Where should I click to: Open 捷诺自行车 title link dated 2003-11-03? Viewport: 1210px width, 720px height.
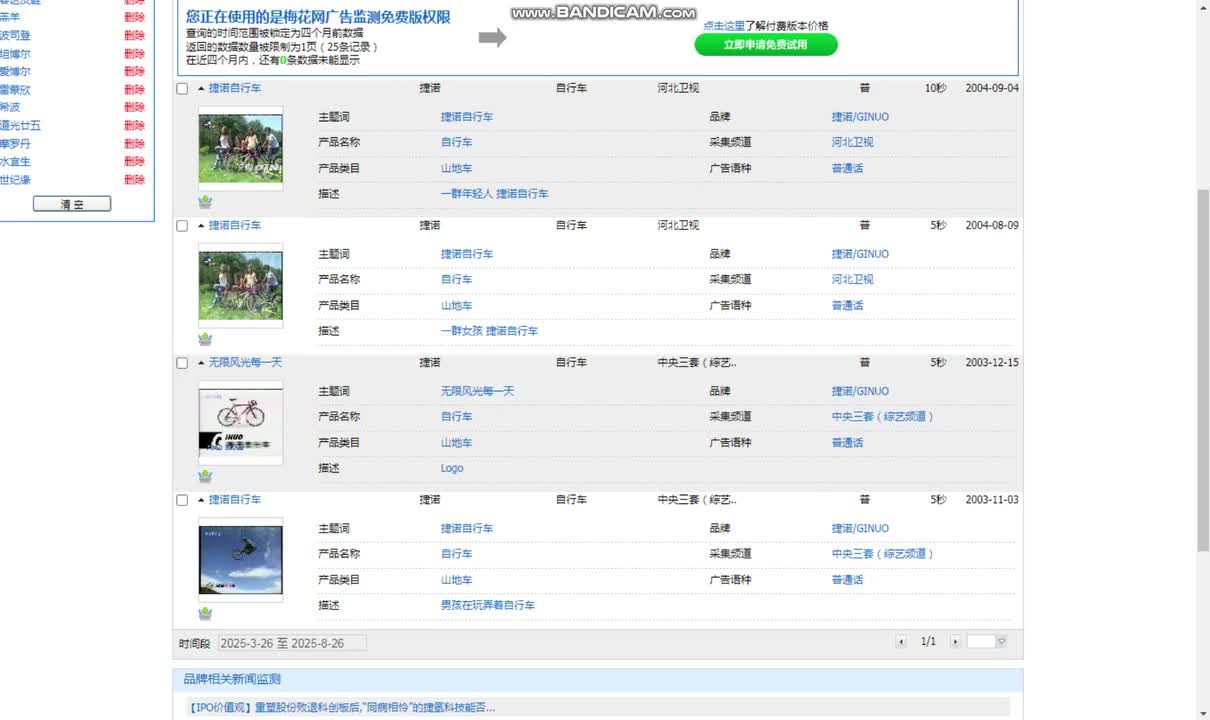pyautogui.click(x=235, y=499)
